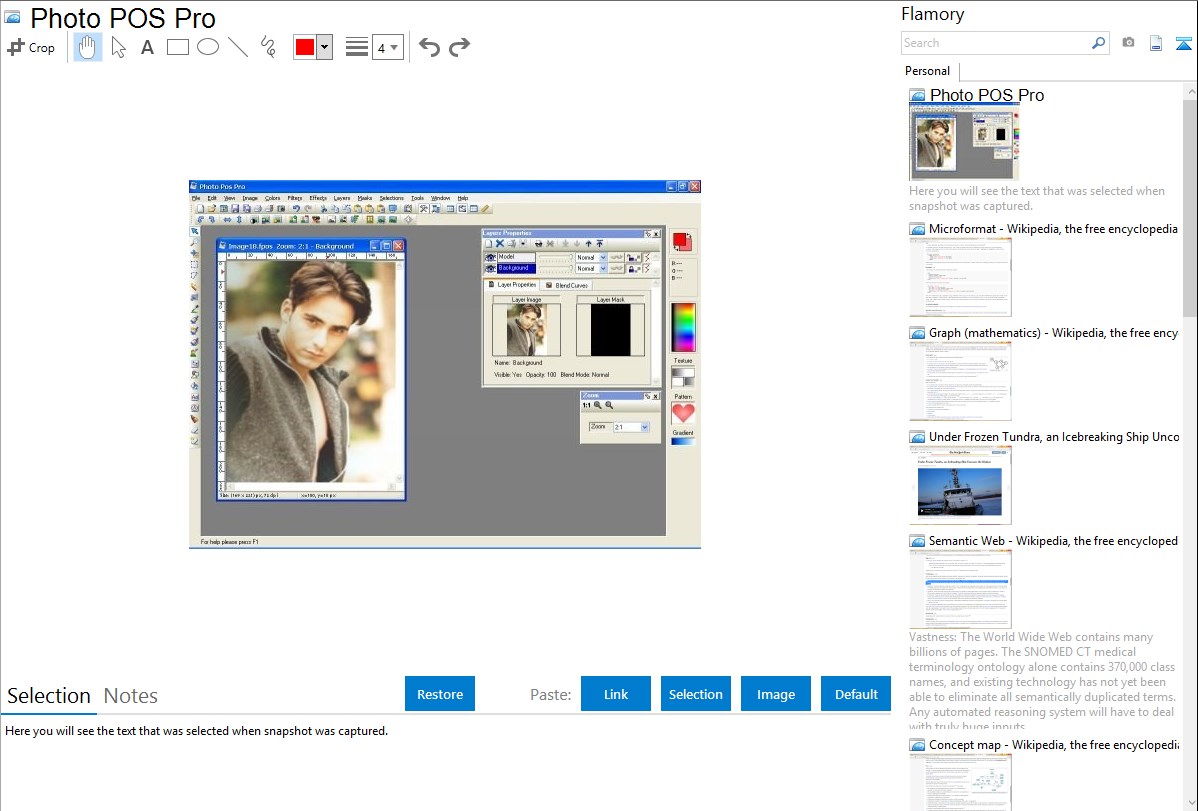Activate the hand pan tool
1198x811 pixels.
(87, 47)
